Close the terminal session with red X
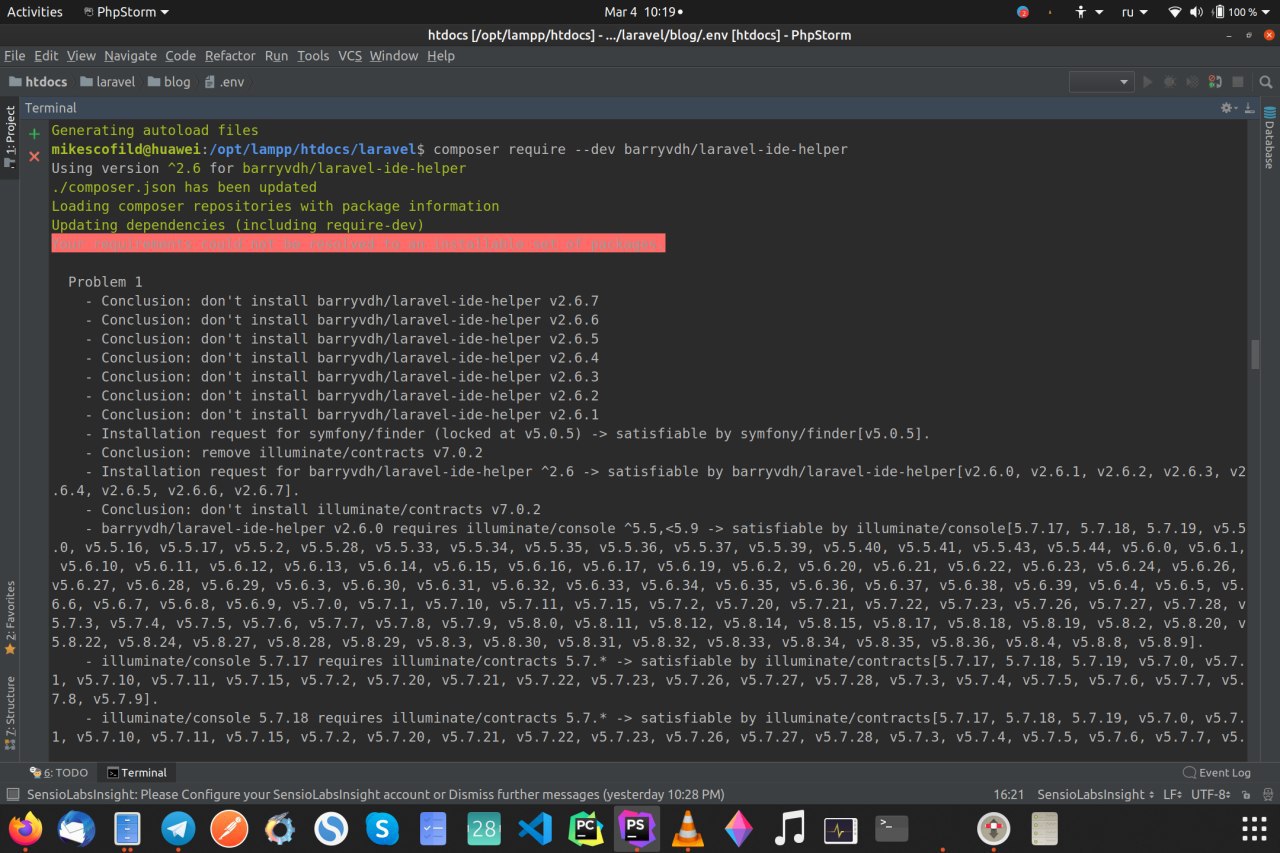Viewport: 1280px width, 853px height. coord(34,156)
